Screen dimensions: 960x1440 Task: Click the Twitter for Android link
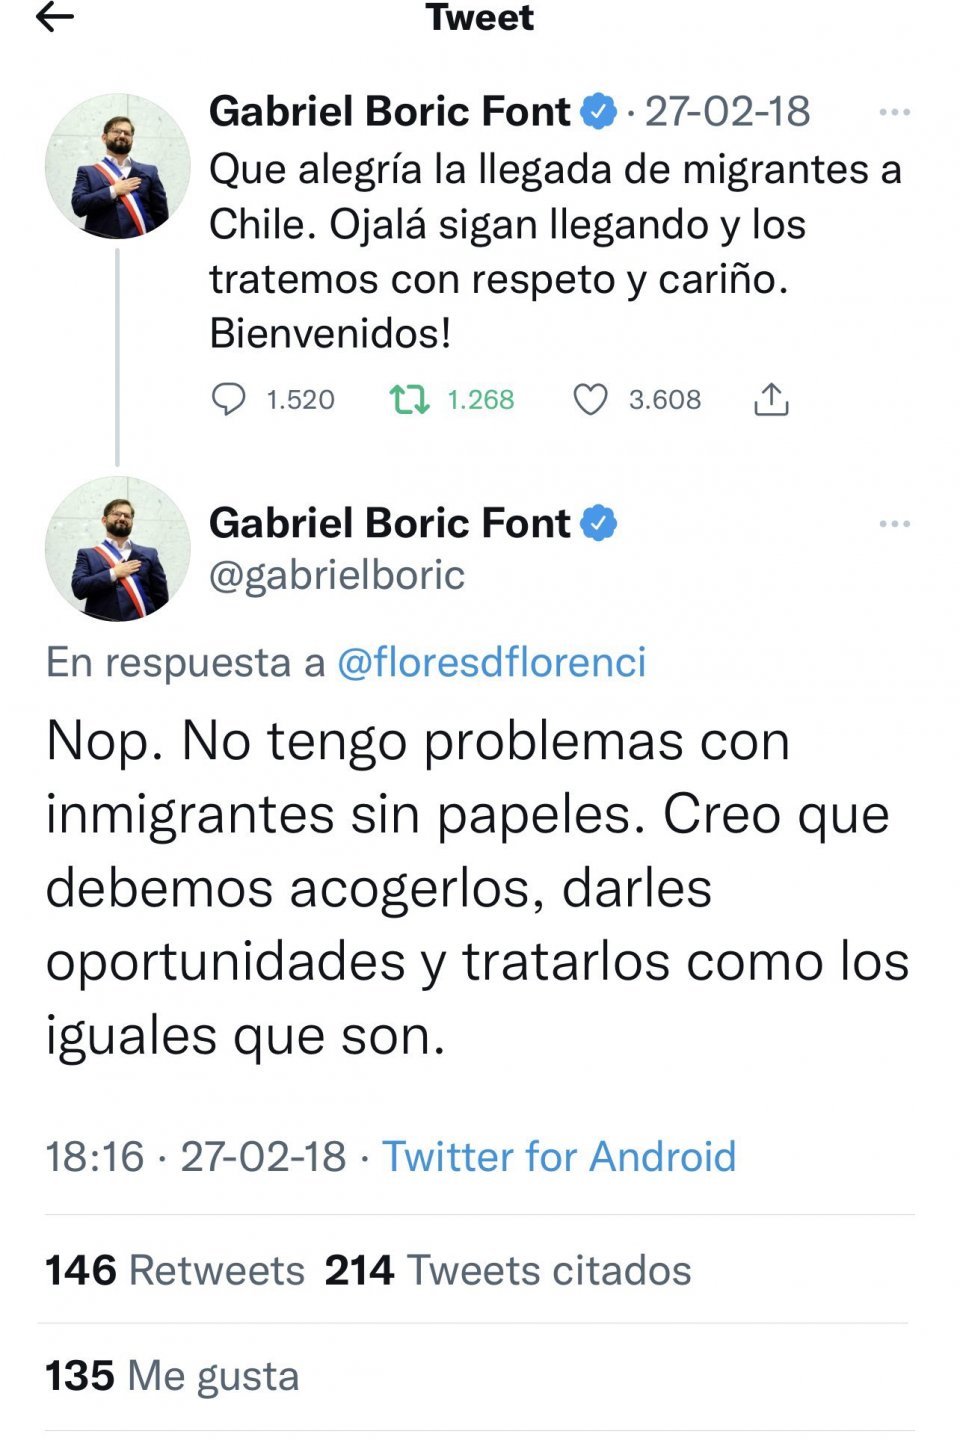[x=559, y=1156]
